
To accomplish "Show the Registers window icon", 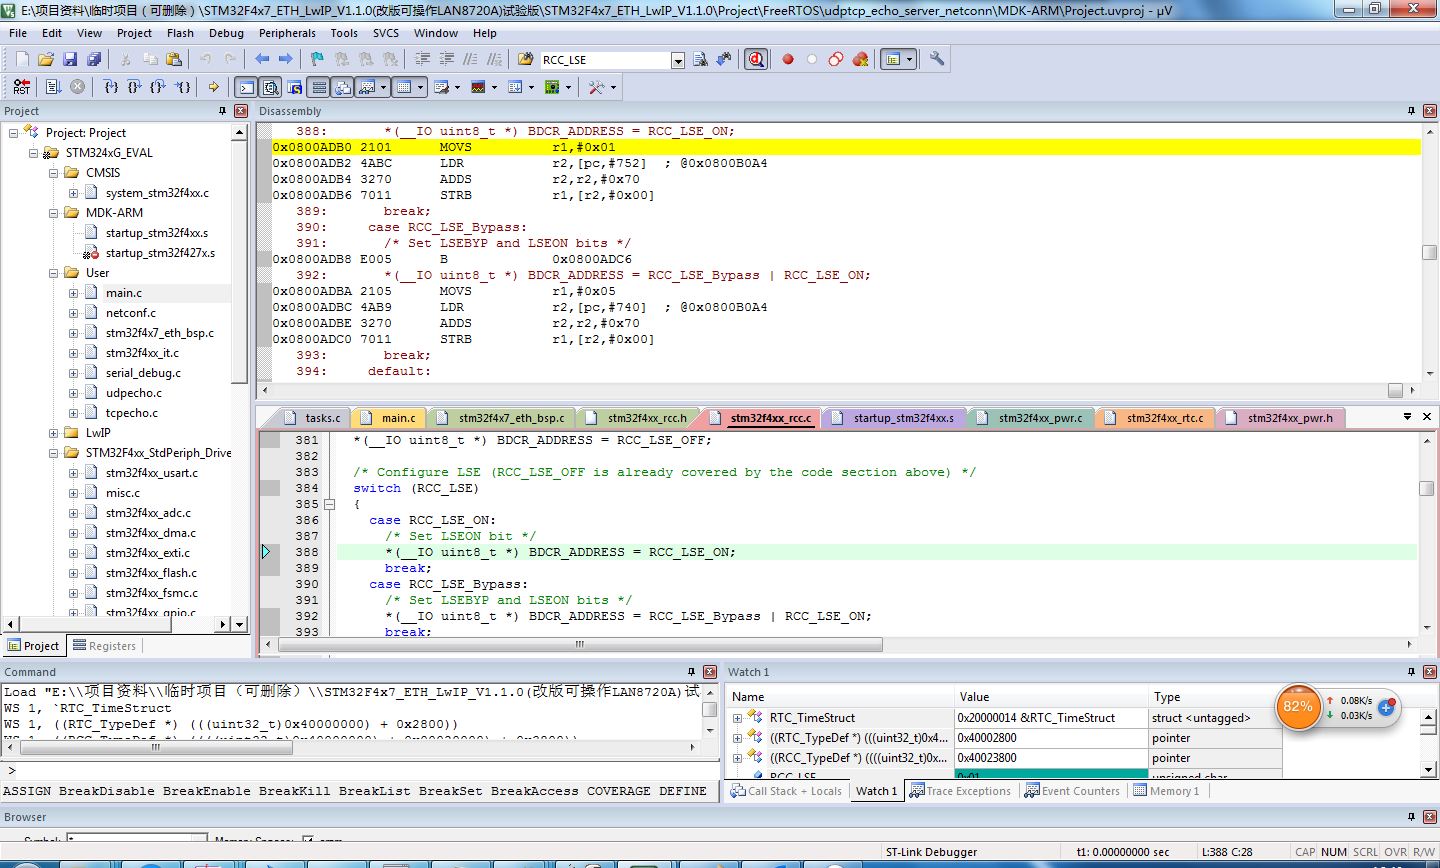I will tap(318, 88).
